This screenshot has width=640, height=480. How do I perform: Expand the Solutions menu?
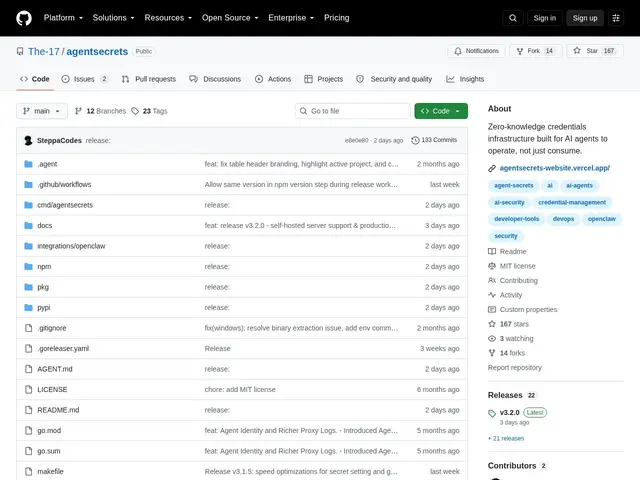(x=113, y=18)
